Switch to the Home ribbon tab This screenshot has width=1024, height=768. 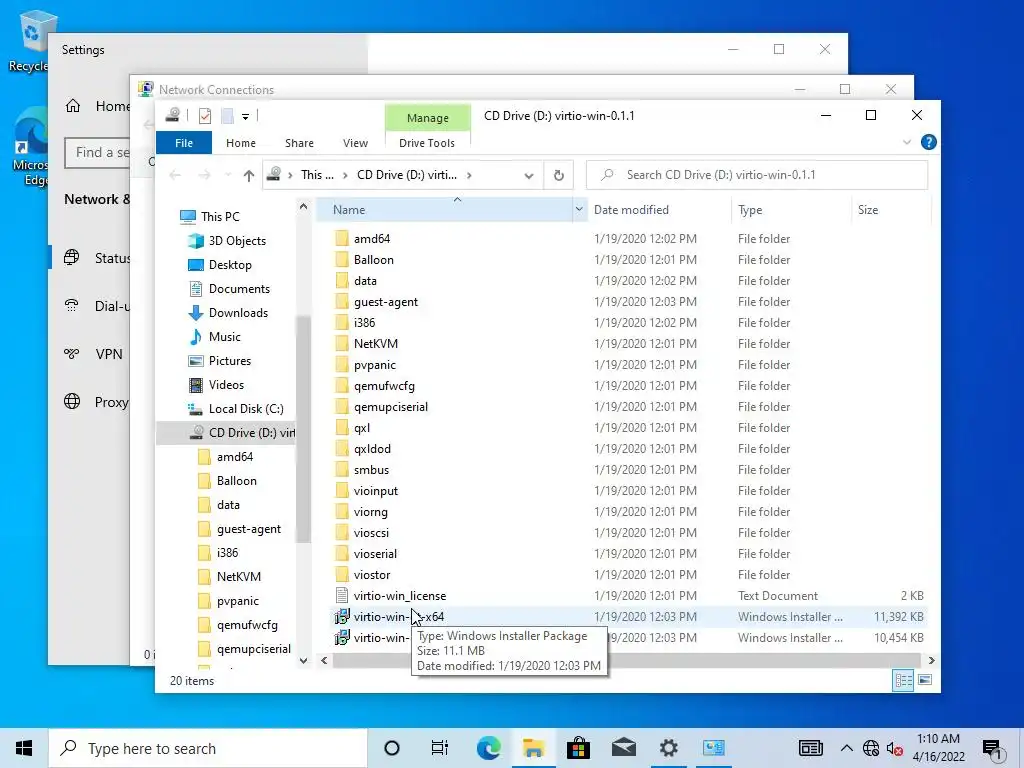click(241, 143)
